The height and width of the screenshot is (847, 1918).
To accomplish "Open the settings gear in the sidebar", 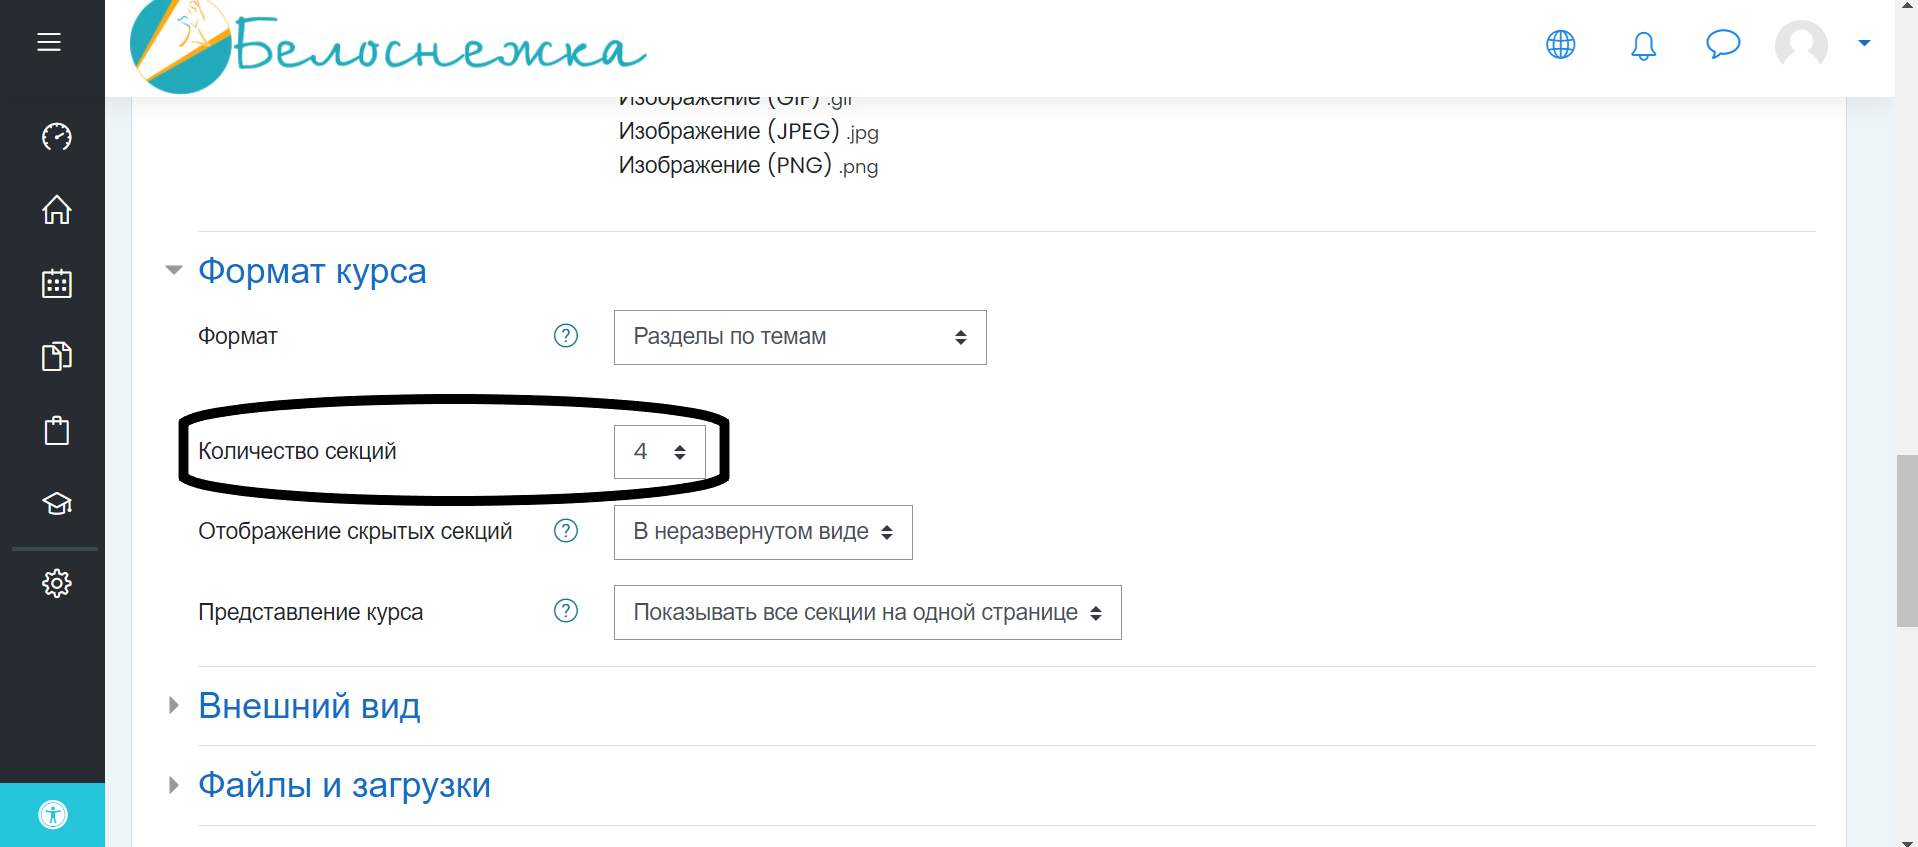I will click(57, 583).
